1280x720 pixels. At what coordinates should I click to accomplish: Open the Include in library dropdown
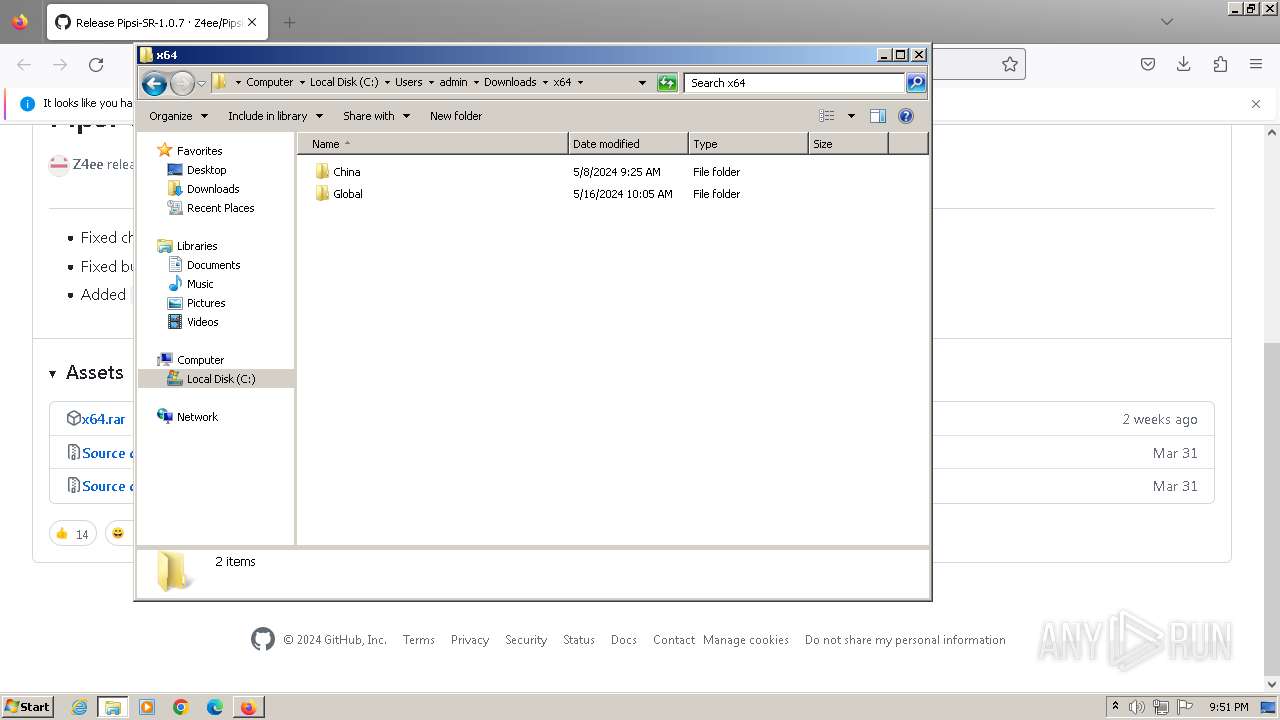click(x=274, y=116)
